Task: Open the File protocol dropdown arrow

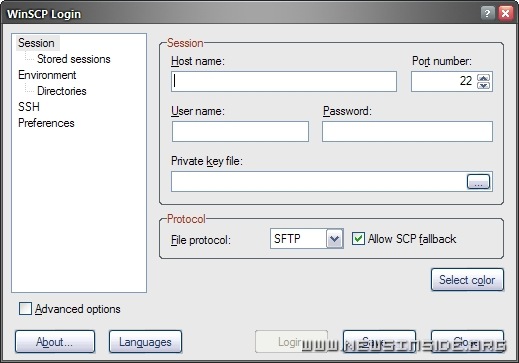Action: pos(334,239)
